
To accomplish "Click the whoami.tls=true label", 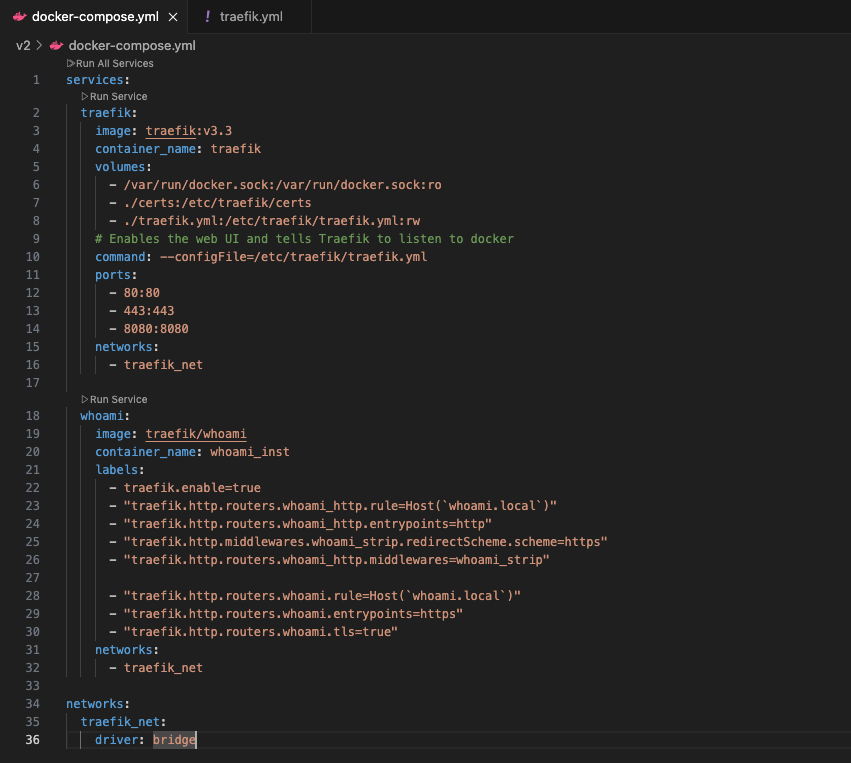I will (261, 632).
